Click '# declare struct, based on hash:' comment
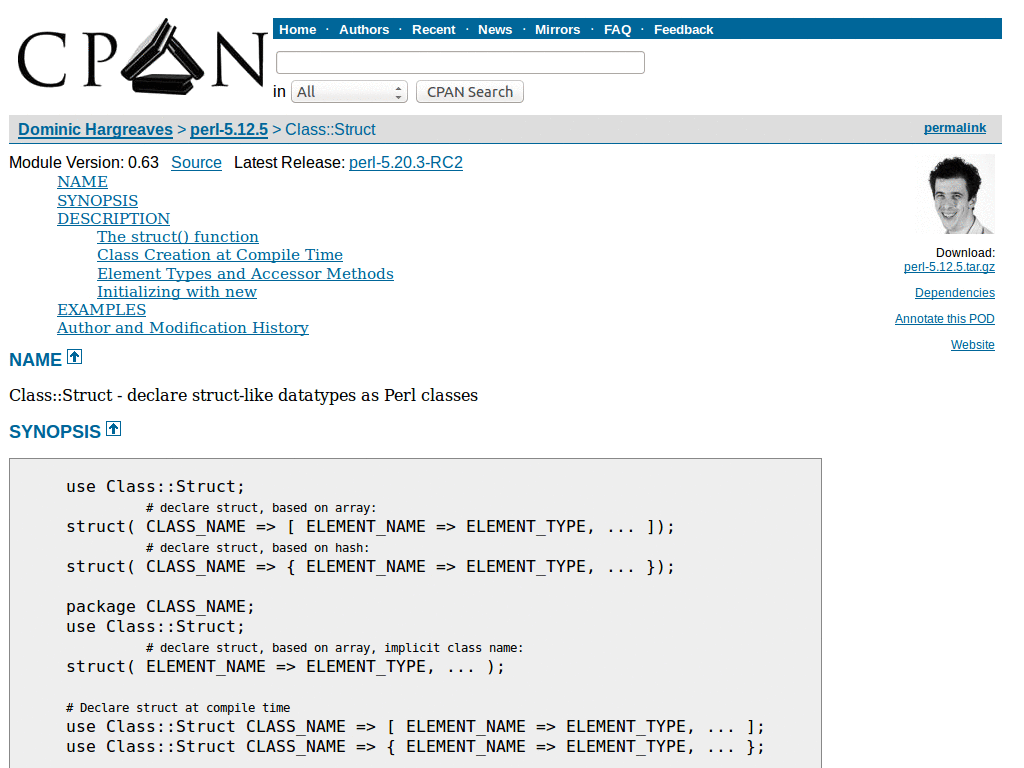The height and width of the screenshot is (768, 1024). [x=257, y=547]
